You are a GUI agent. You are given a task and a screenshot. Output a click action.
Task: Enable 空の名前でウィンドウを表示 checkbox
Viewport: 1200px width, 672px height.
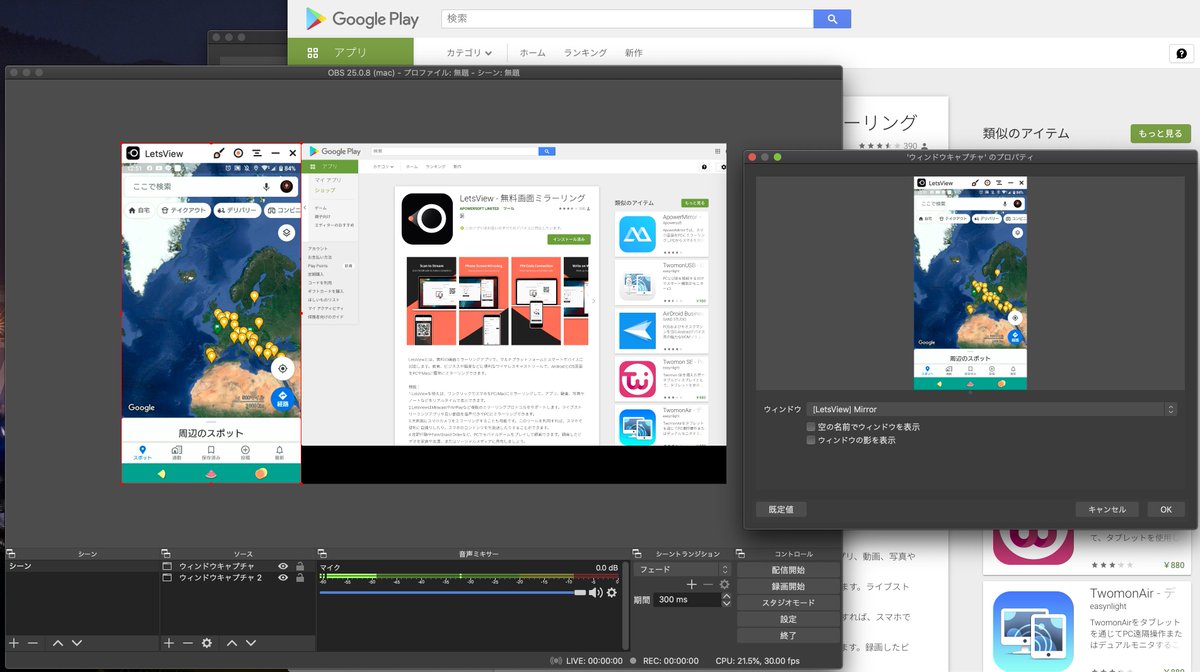[x=811, y=426]
